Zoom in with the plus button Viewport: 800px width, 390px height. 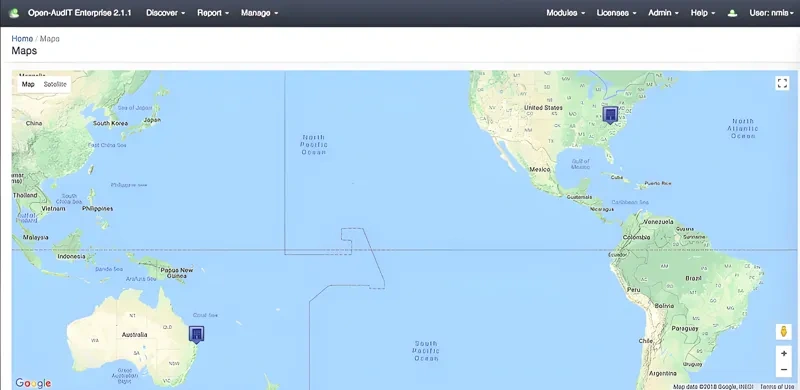click(x=784, y=353)
